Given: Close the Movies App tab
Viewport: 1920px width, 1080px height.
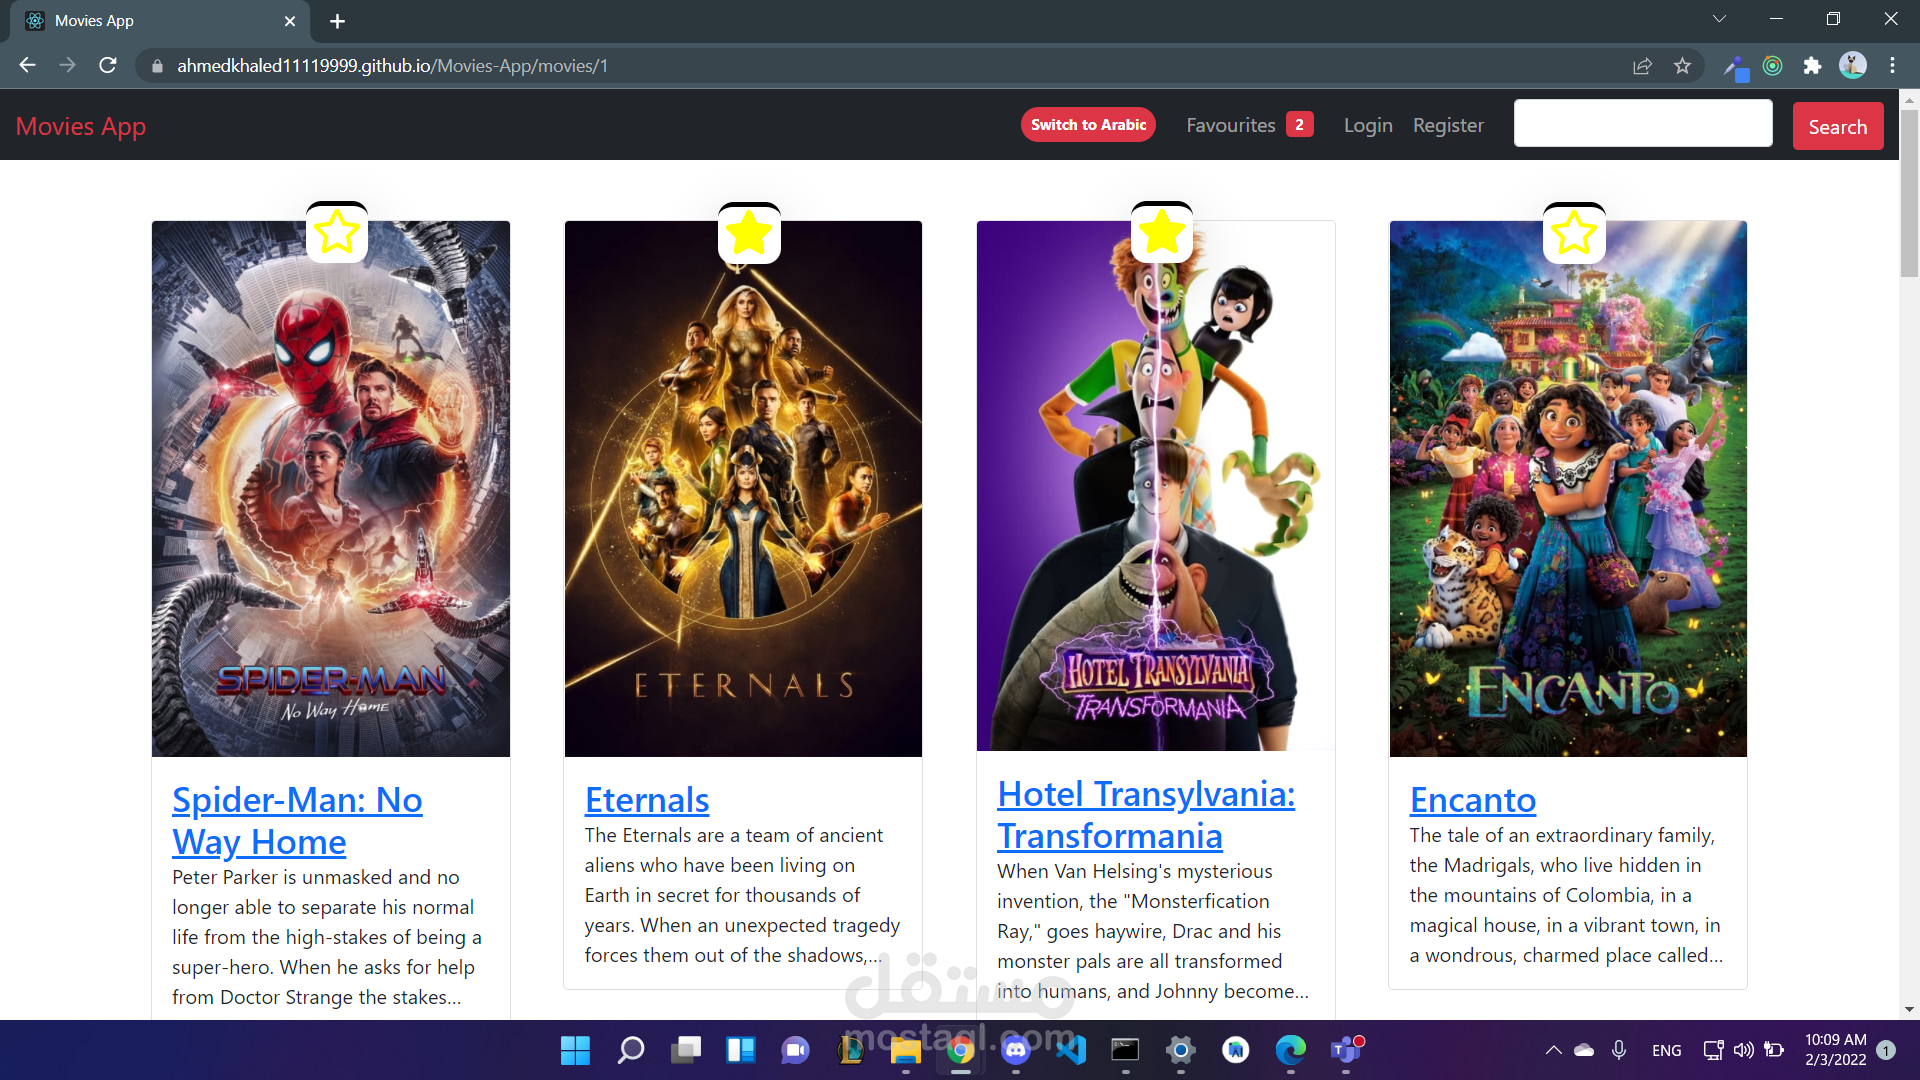Looking at the screenshot, I should click(290, 21).
